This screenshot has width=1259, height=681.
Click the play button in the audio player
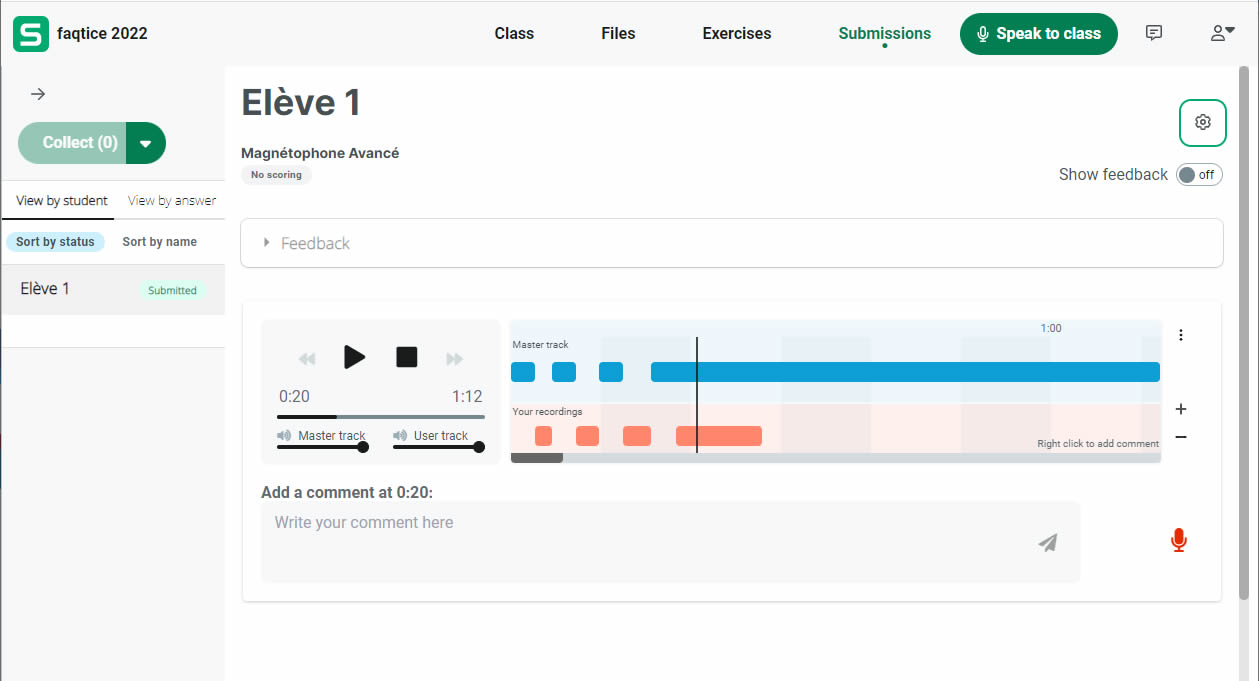[354, 357]
